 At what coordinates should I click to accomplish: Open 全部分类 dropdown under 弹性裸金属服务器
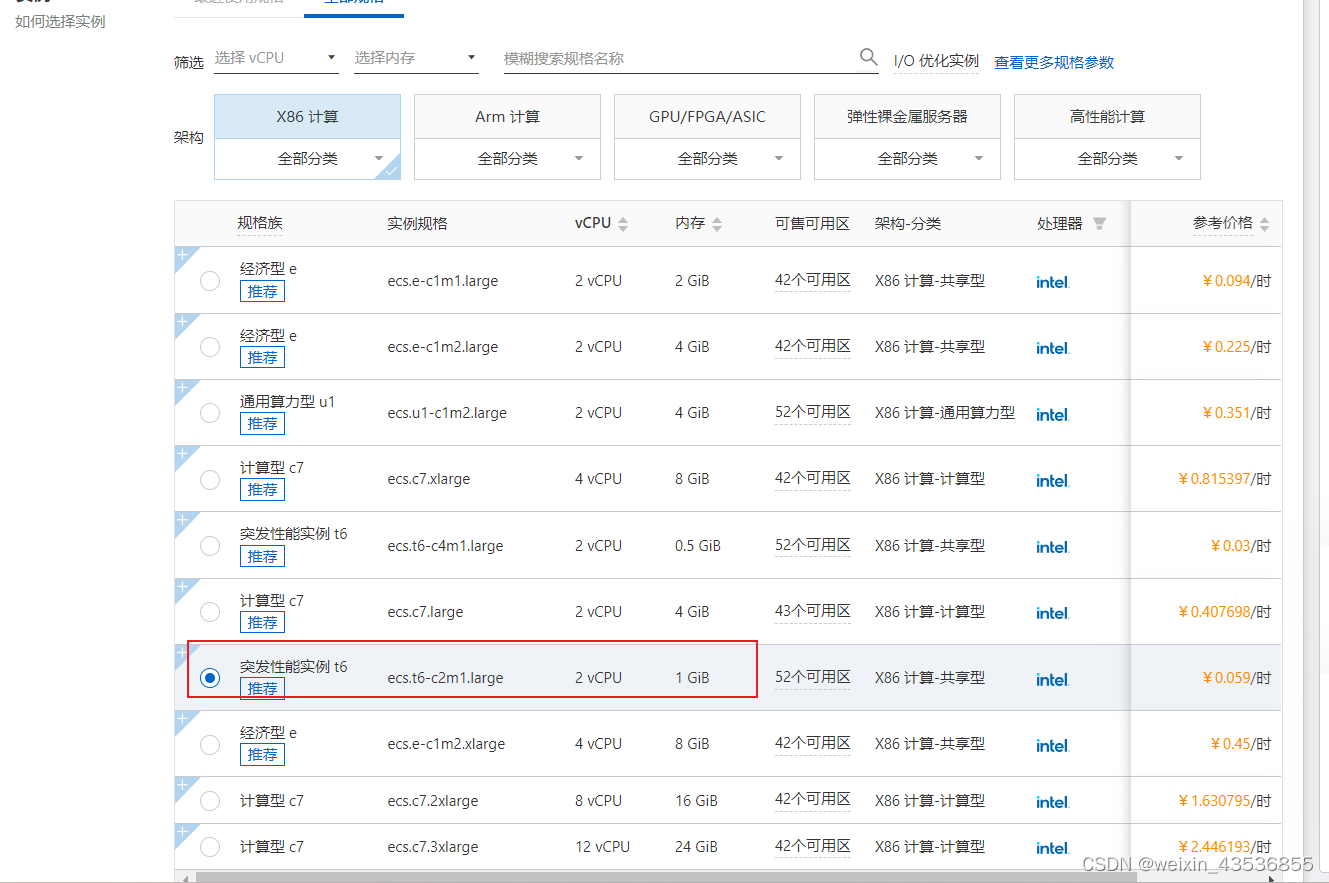(x=907, y=158)
